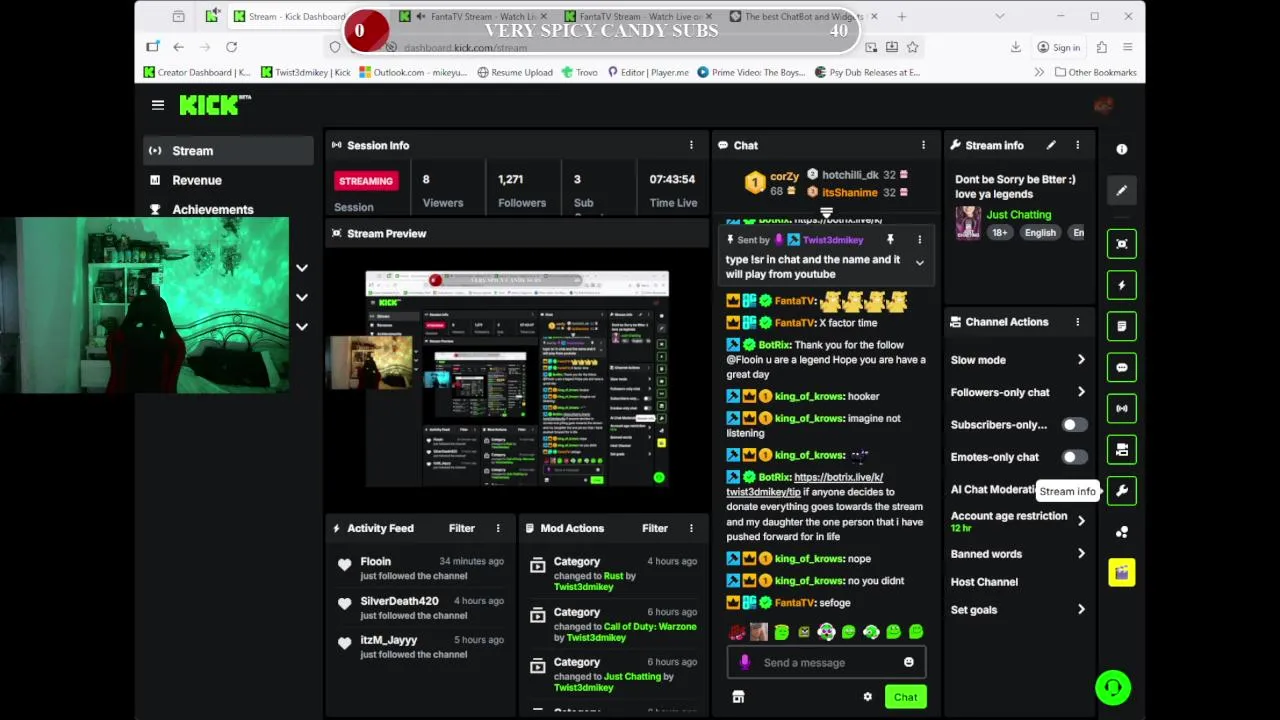This screenshot has height=720, width=1280.
Task: Open Mod Actions Filter
Action: [655, 528]
